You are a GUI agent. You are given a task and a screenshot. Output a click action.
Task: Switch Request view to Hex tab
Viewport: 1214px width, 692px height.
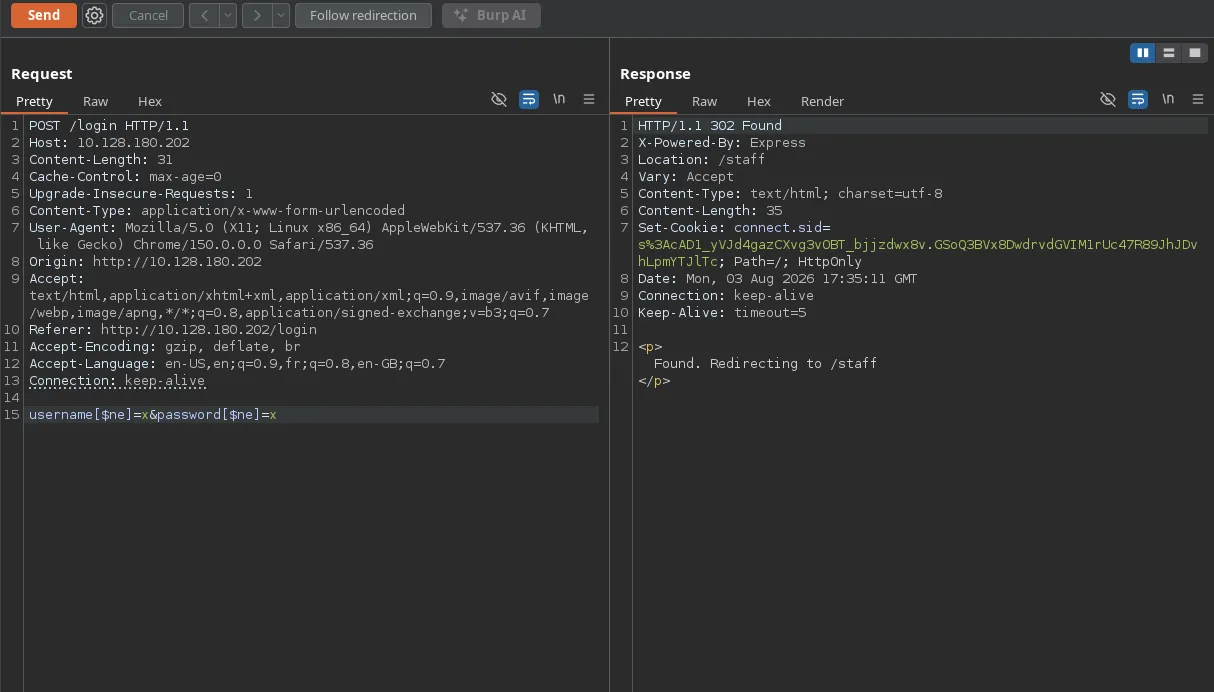click(x=150, y=101)
